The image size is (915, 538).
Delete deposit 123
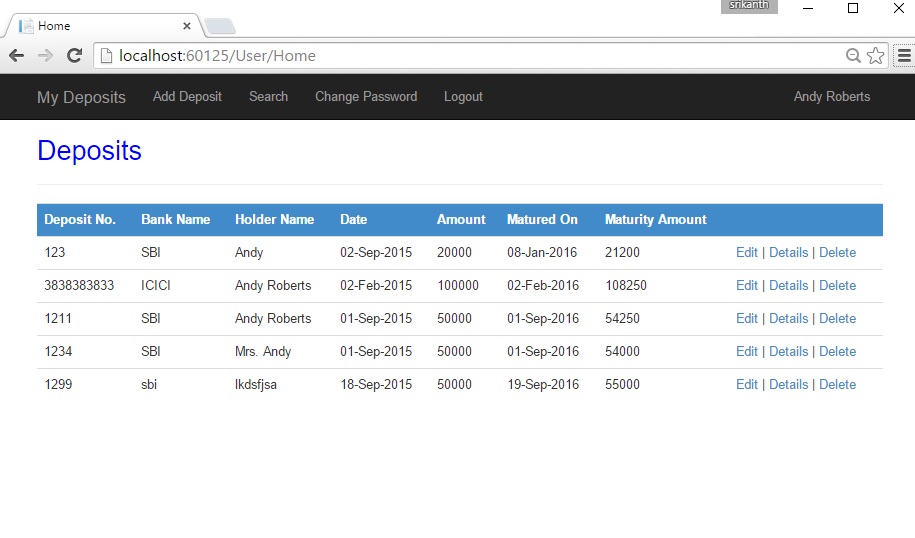pyautogui.click(x=837, y=252)
